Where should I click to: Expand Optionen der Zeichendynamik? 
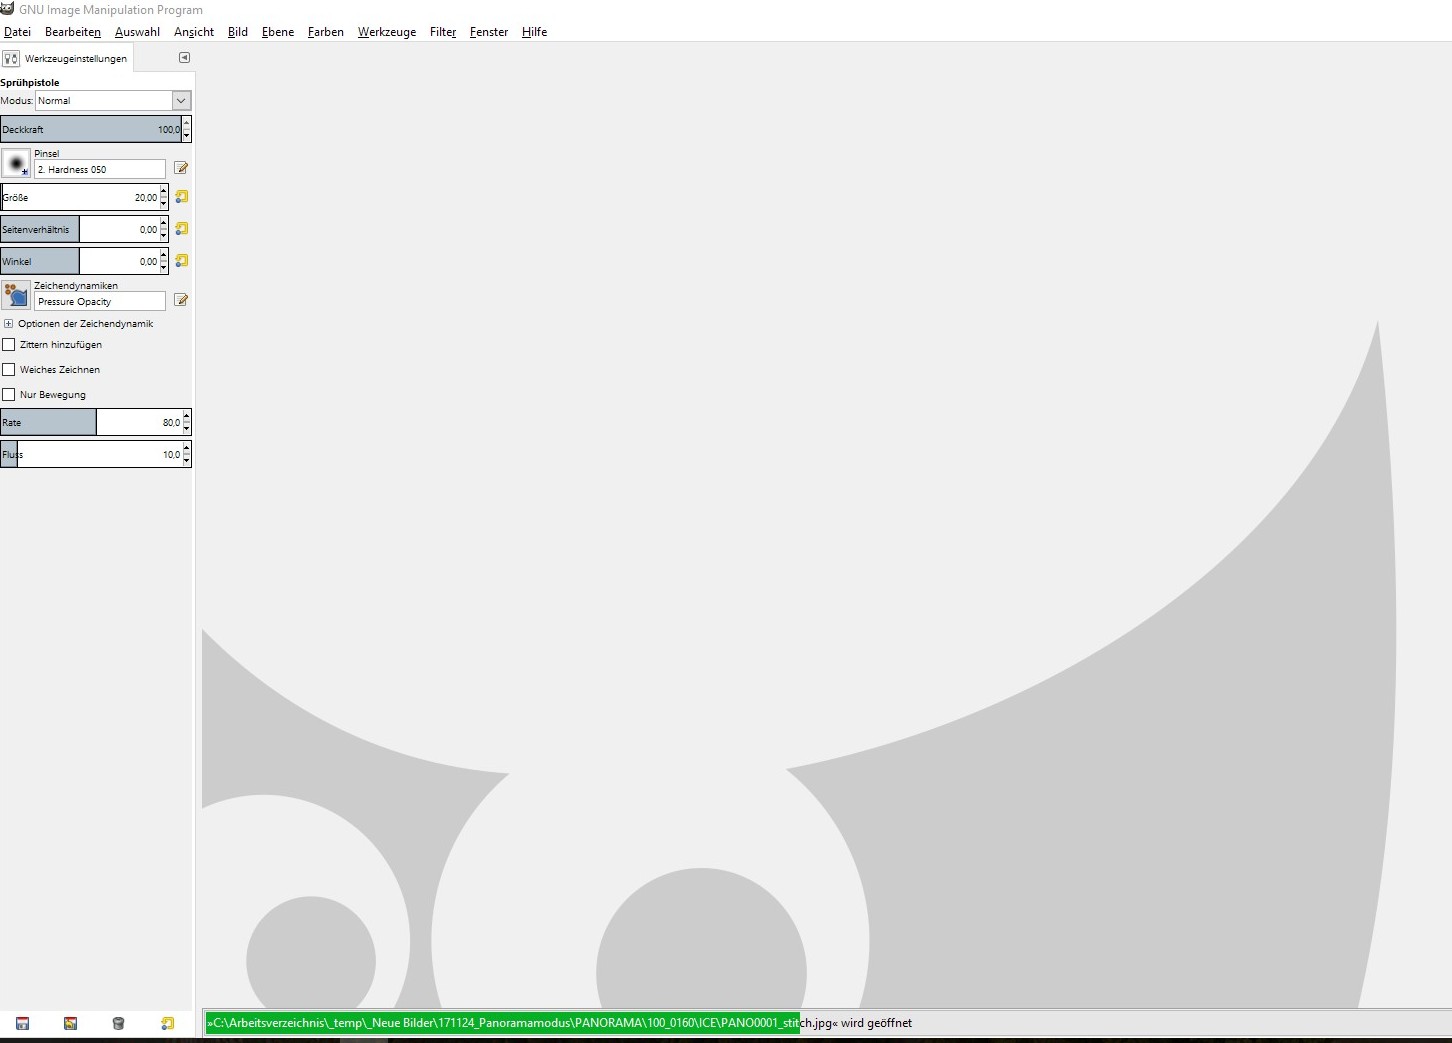8,324
